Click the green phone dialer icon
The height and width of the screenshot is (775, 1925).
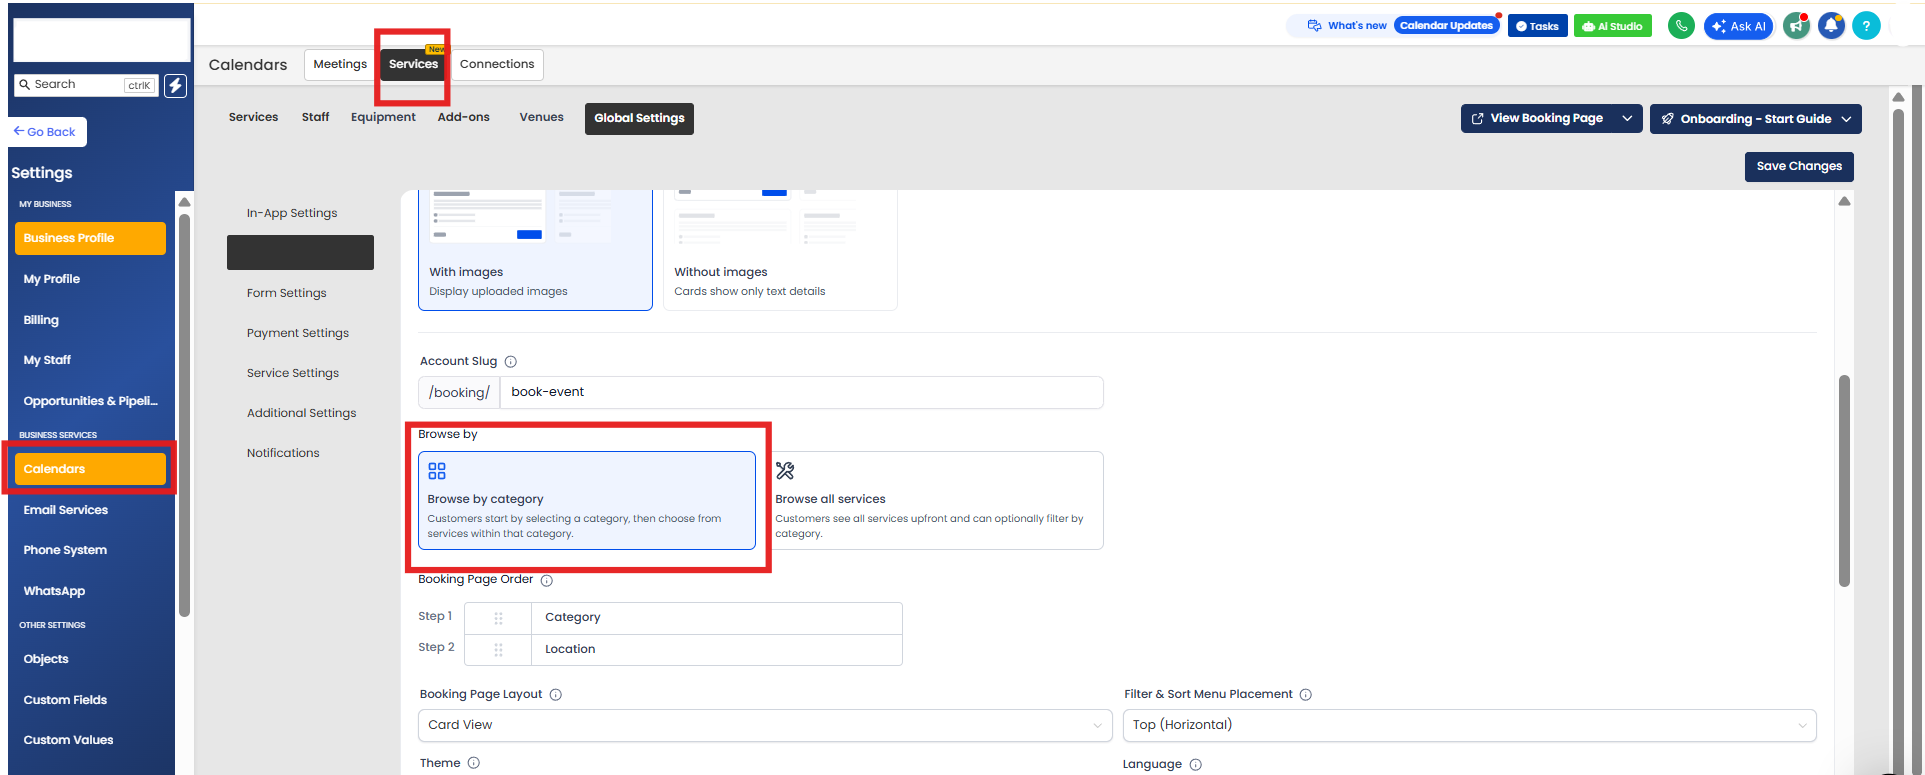[1681, 26]
